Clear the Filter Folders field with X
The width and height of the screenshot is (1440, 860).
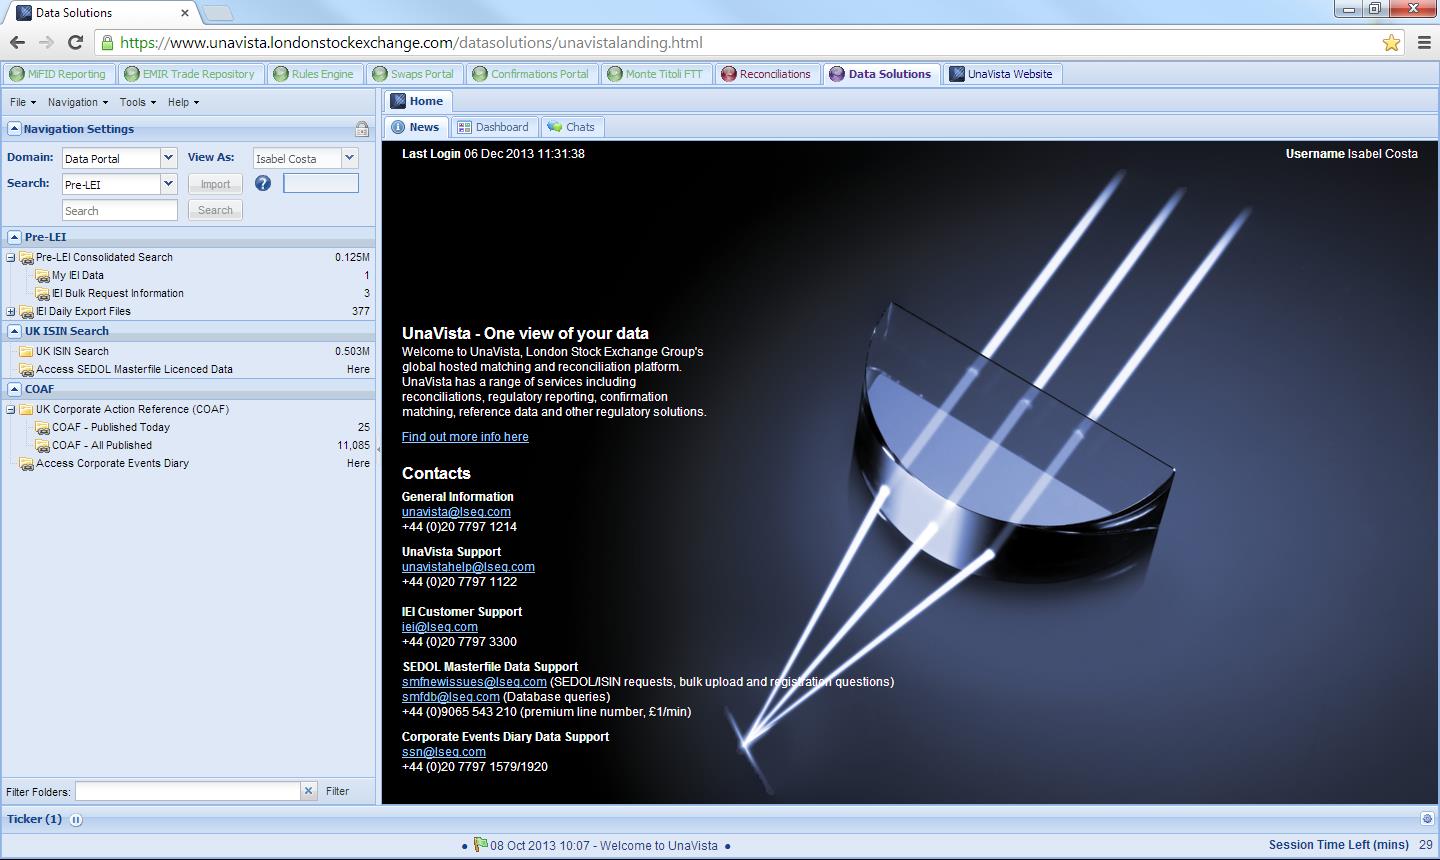tap(309, 791)
